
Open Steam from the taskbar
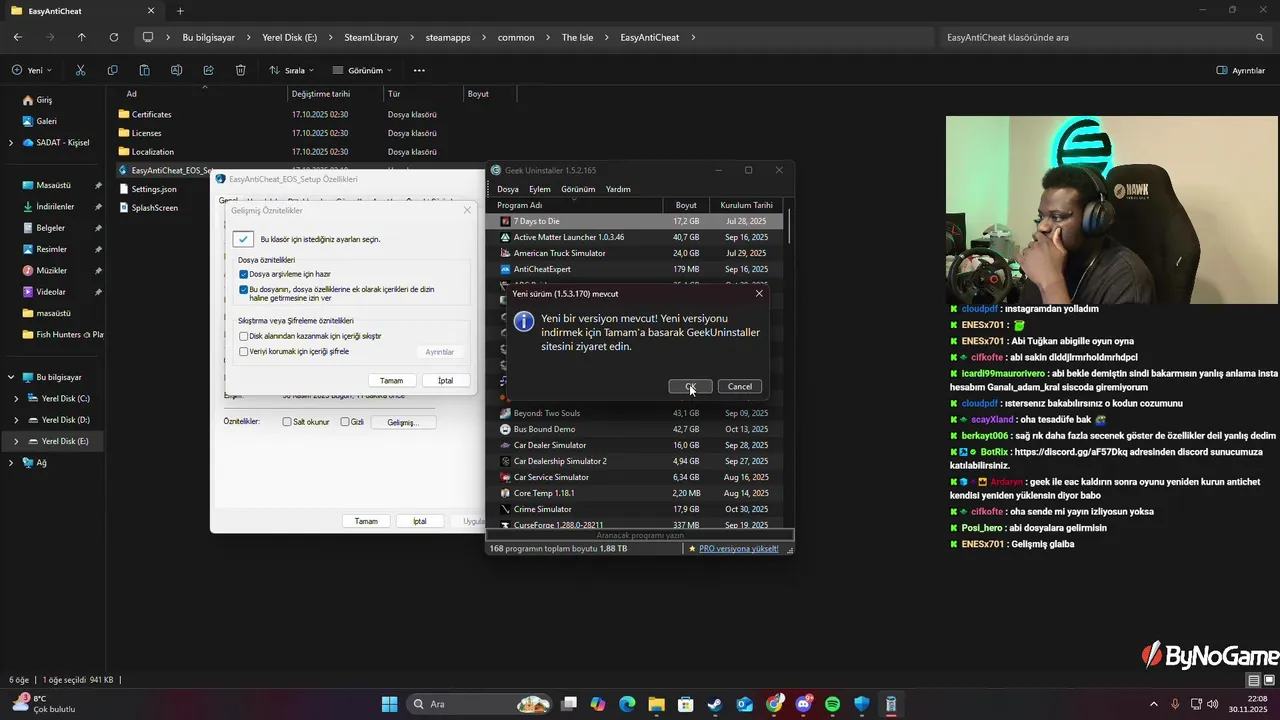pos(715,704)
